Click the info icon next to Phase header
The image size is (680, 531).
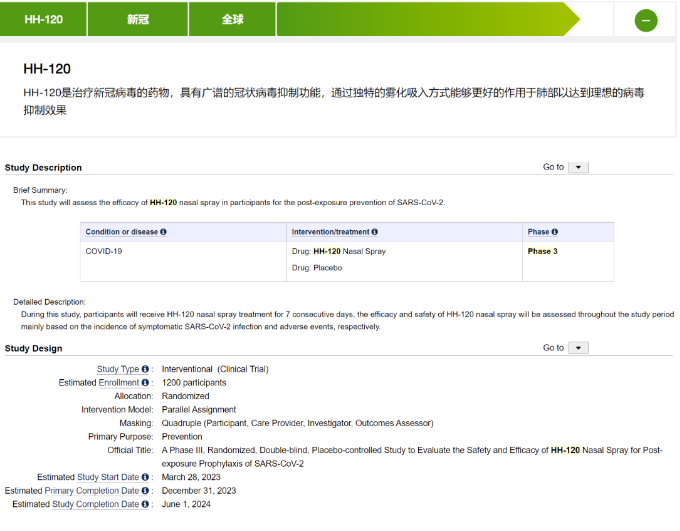554,232
